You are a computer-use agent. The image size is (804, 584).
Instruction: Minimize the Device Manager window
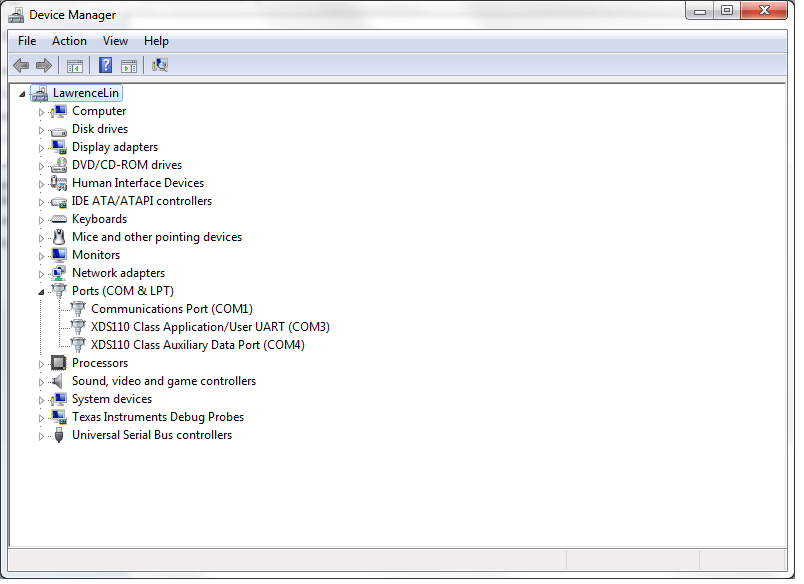pyautogui.click(x=700, y=11)
